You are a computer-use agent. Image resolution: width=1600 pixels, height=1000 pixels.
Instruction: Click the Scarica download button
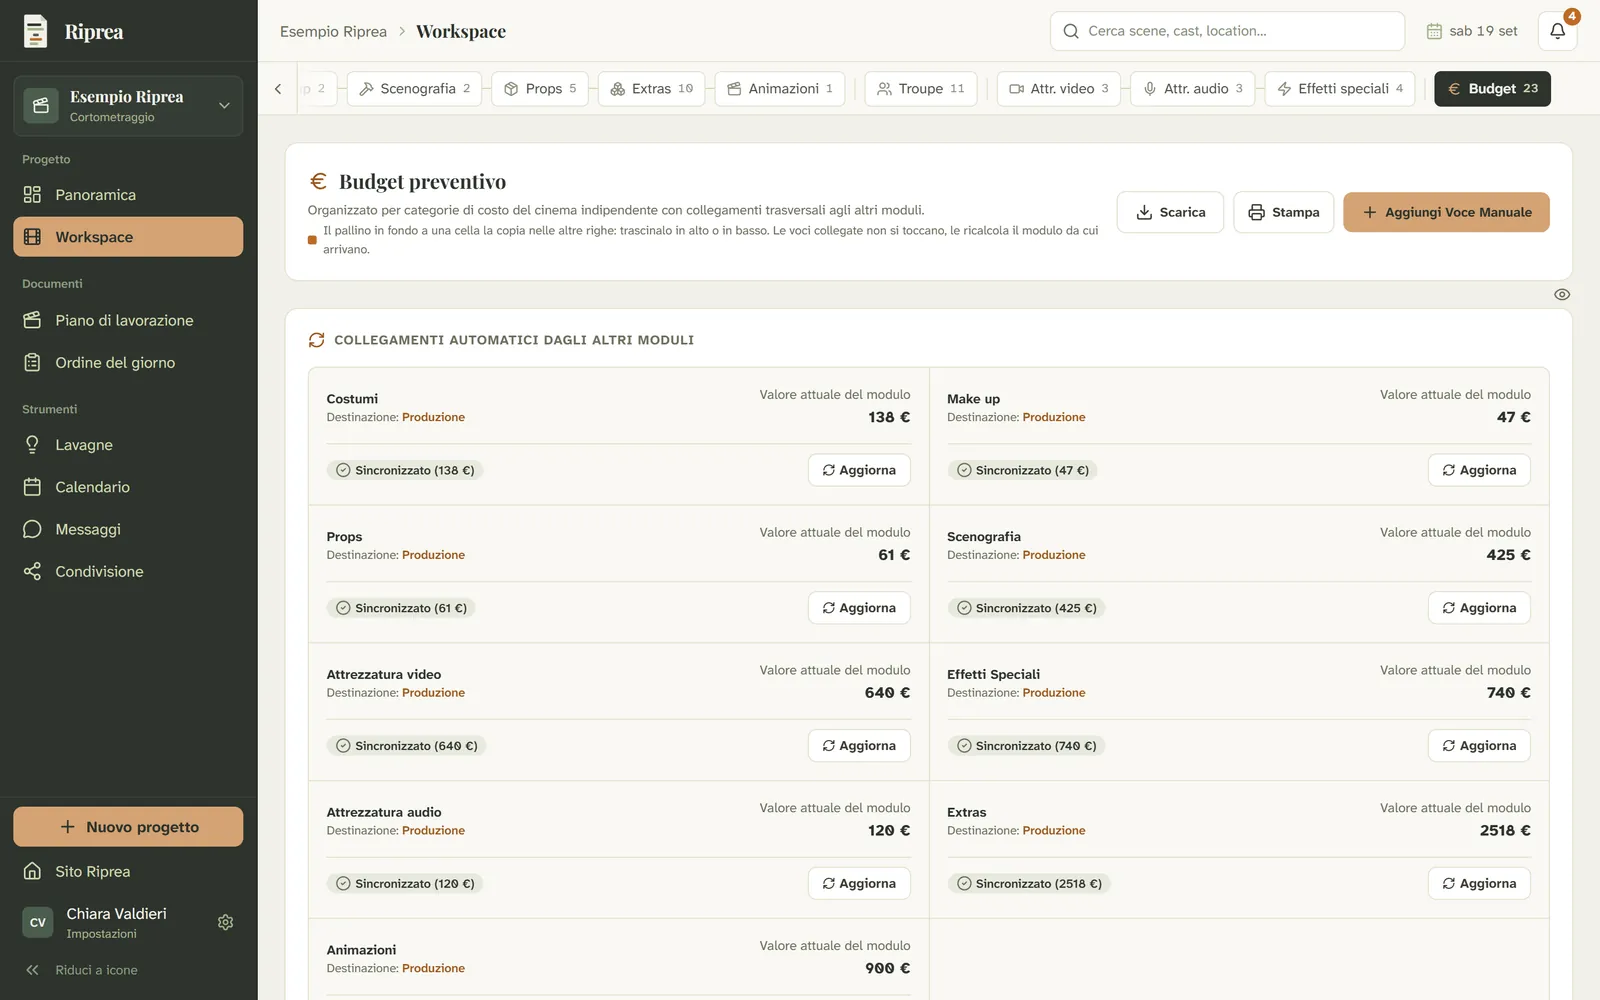point(1170,212)
